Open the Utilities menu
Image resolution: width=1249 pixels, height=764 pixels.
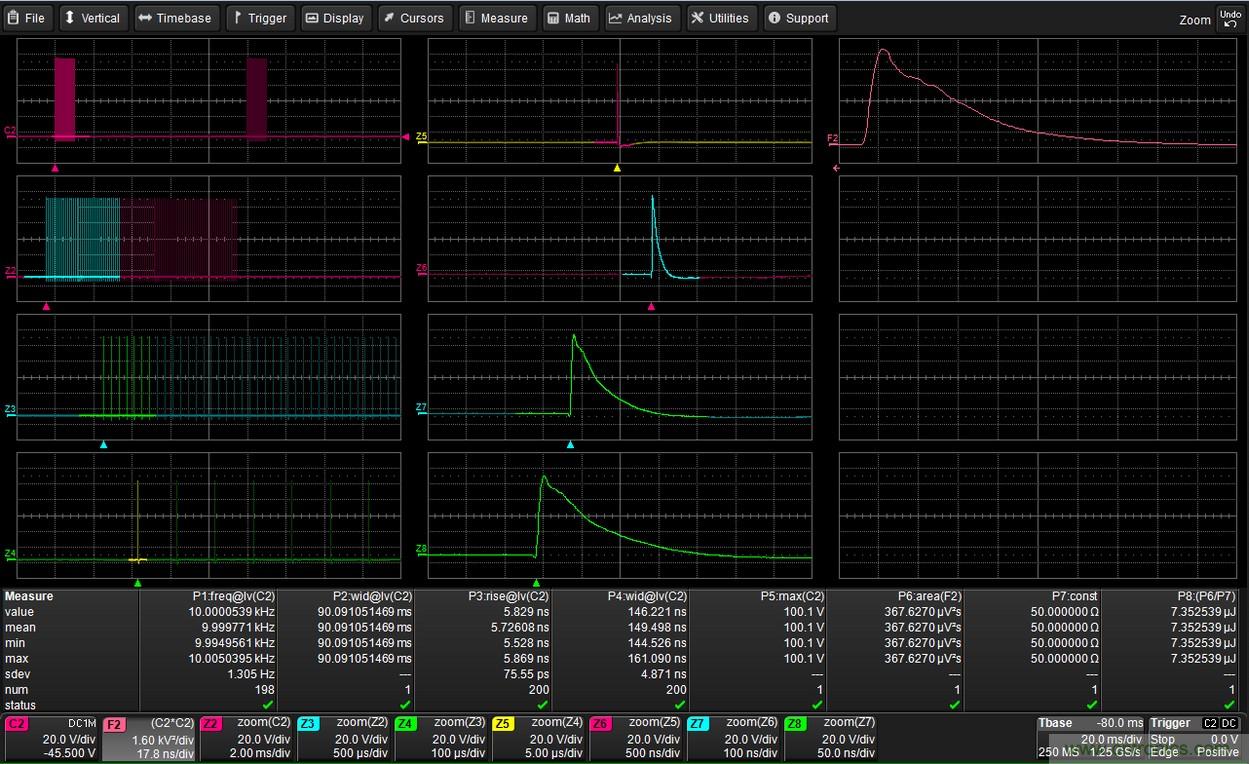click(x=720, y=18)
